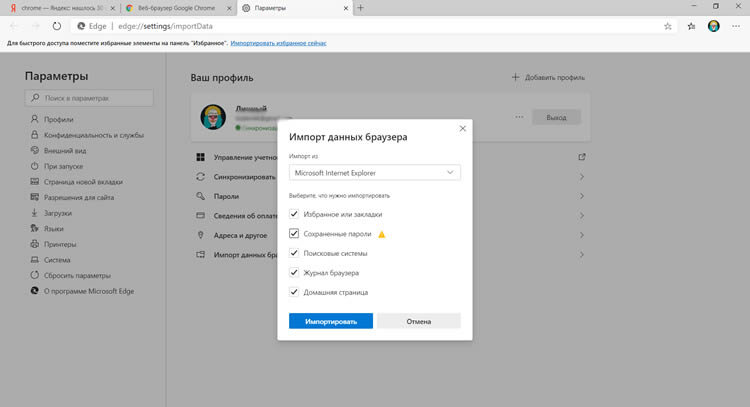Toggle the Домашняя страница checkbox
The width and height of the screenshot is (750, 407).
tap(294, 292)
